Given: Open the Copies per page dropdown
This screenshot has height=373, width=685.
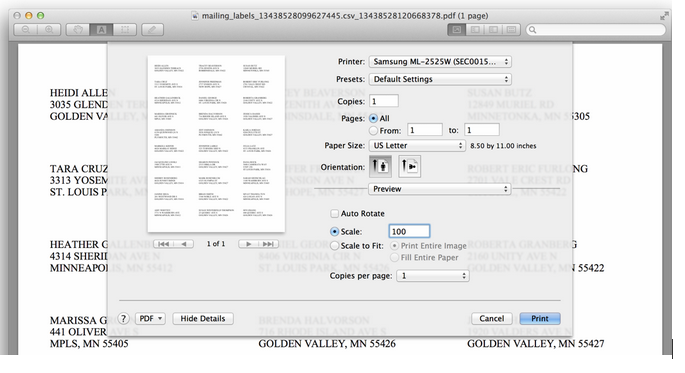Looking at the screenshot, I should point(432,276).
